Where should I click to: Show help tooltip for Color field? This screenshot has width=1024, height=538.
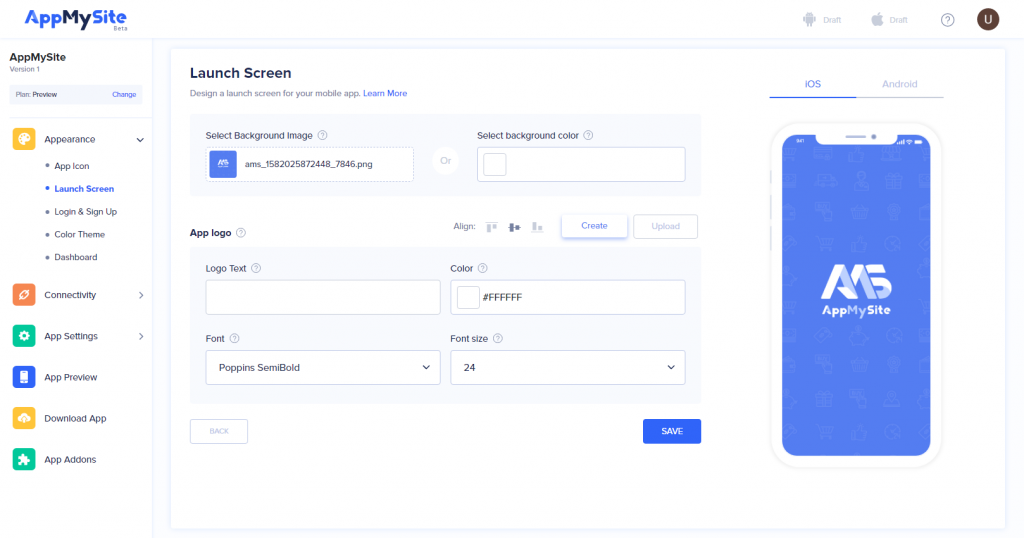pyautogui.click(x=483, y=268)
